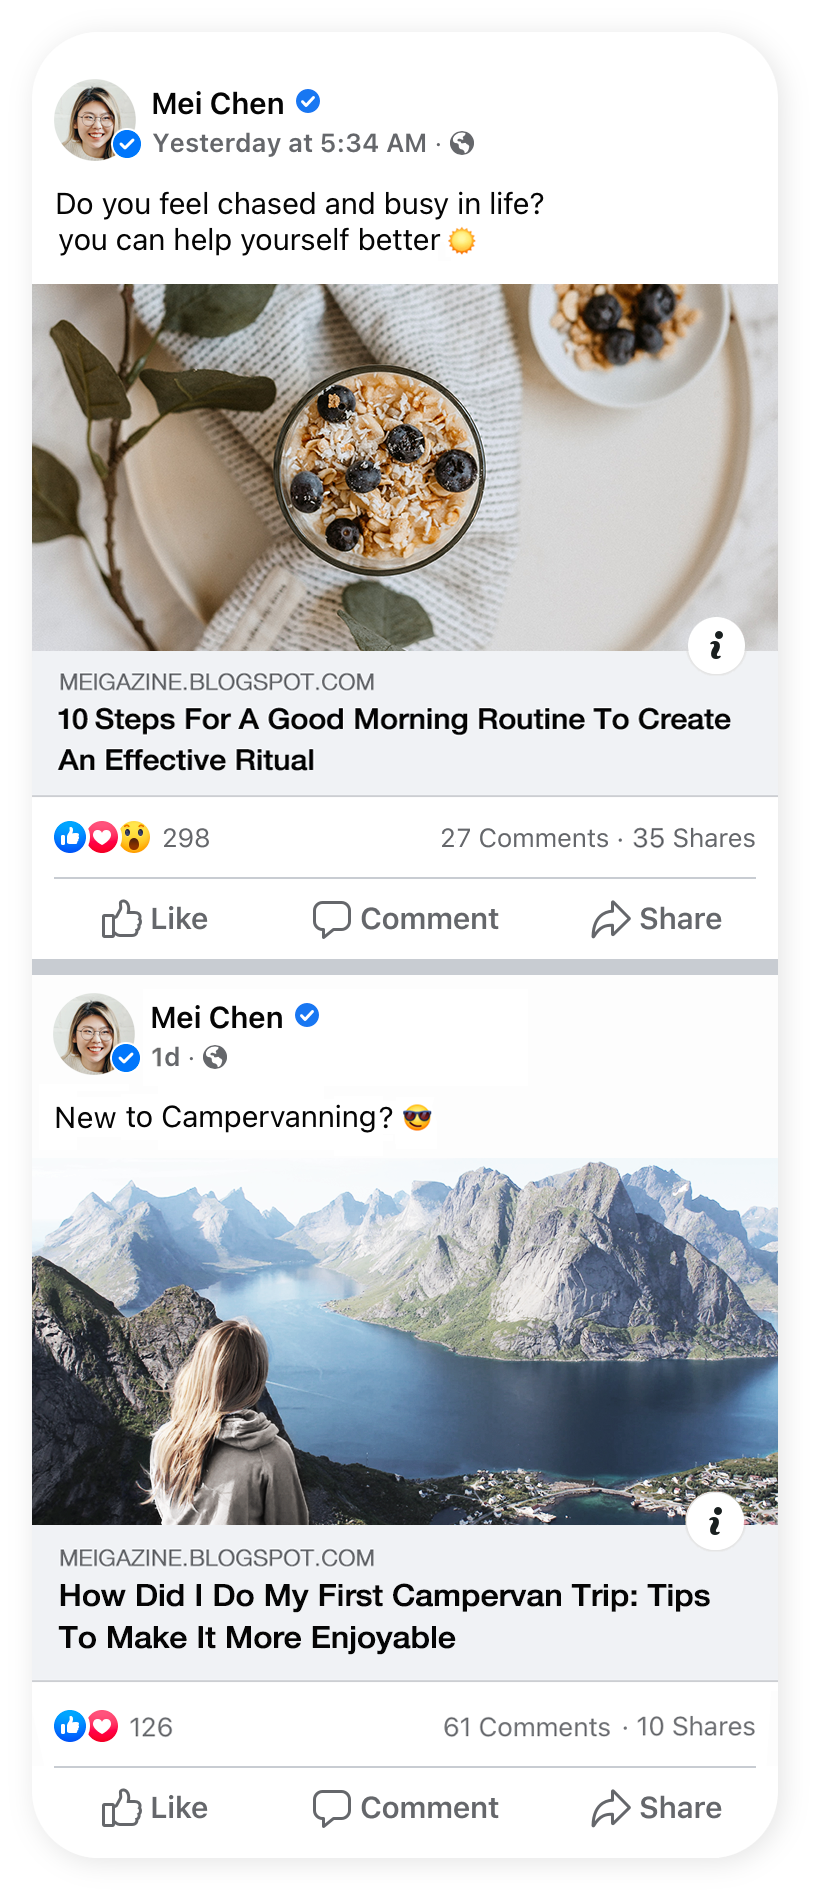
Task: Share the campervan trip post
Action: click(x=656, y=1808)
